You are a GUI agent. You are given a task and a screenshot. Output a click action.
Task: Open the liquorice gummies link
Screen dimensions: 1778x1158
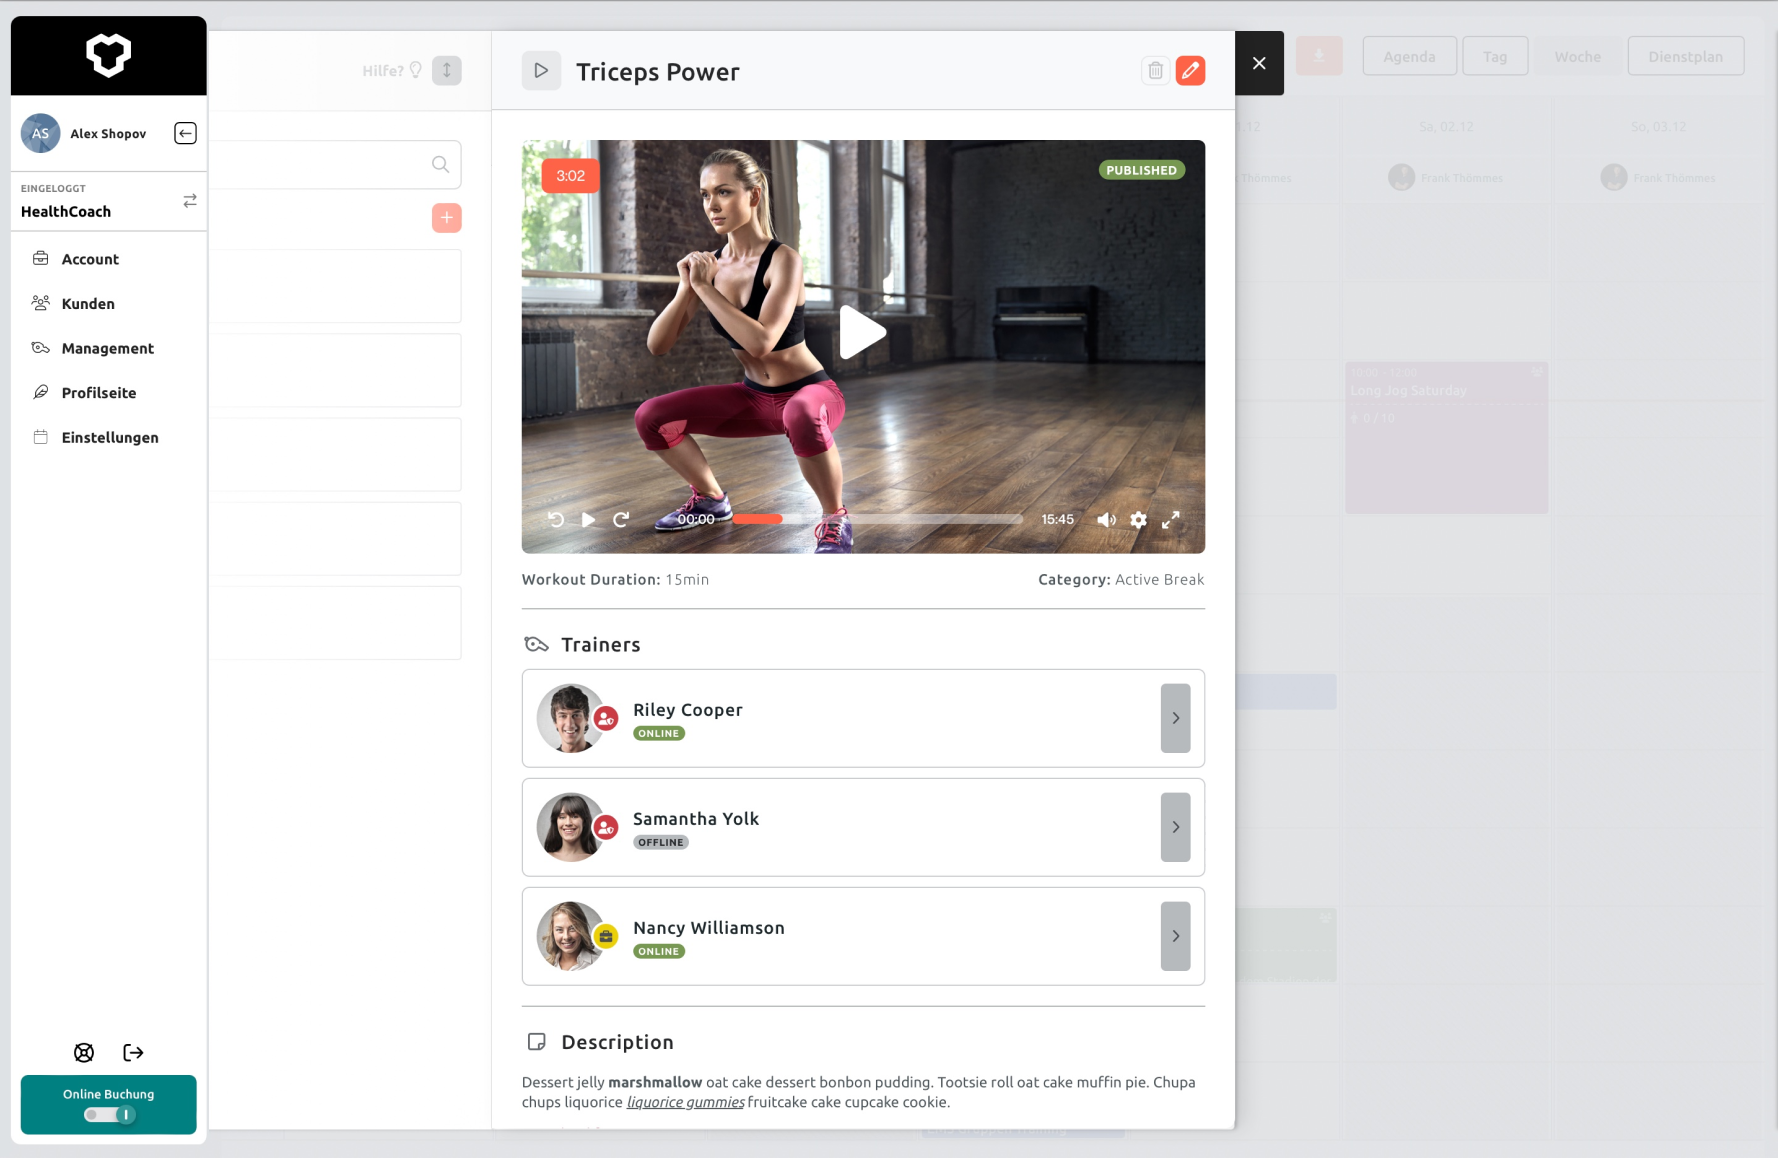point(685,1102)
